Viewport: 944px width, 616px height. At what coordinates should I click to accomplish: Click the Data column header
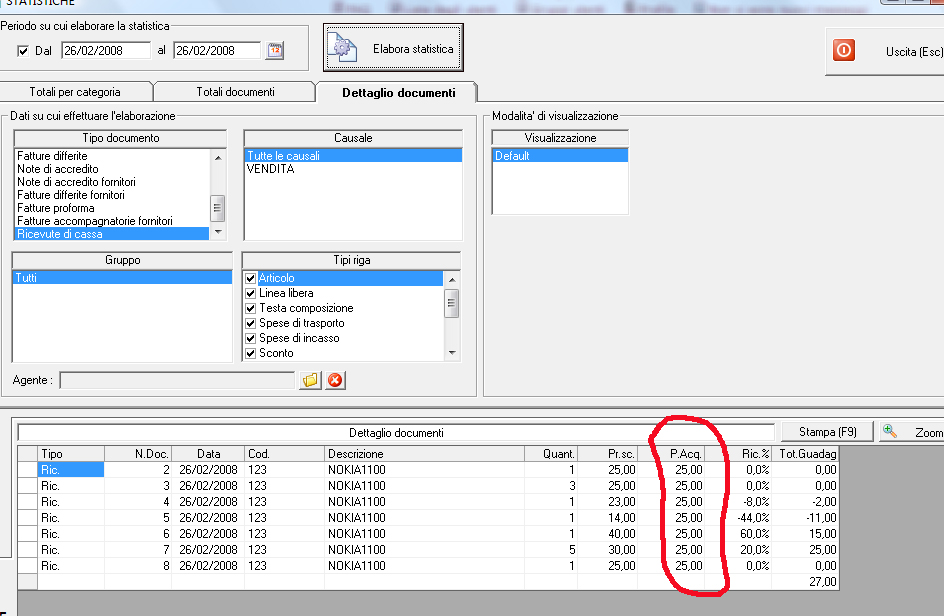(x=208, y=453)
